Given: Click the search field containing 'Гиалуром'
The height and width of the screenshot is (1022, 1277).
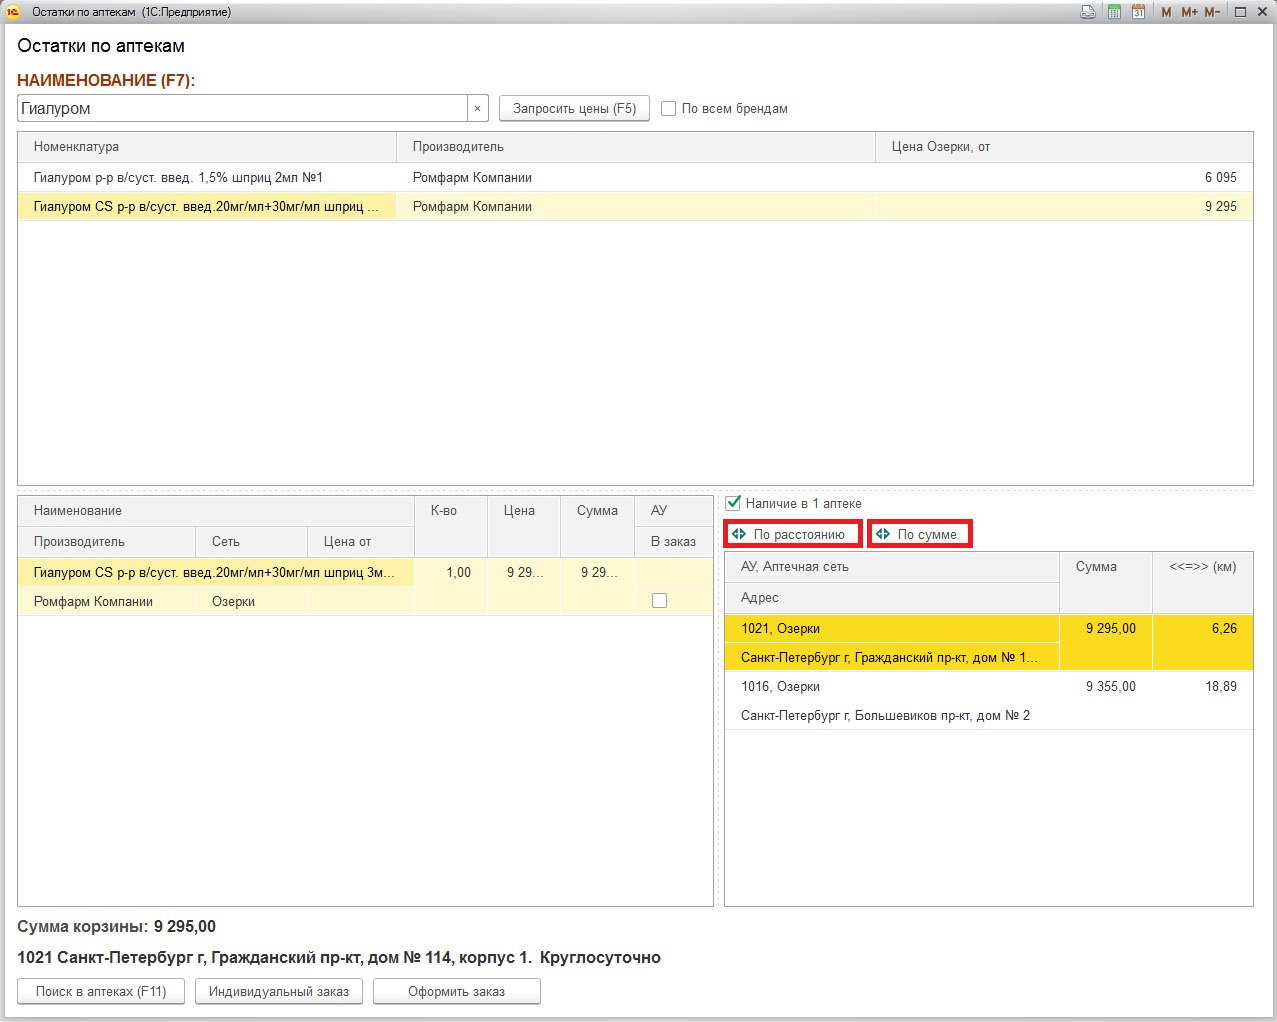Looking at the screenshot, I should coord(240,108).
